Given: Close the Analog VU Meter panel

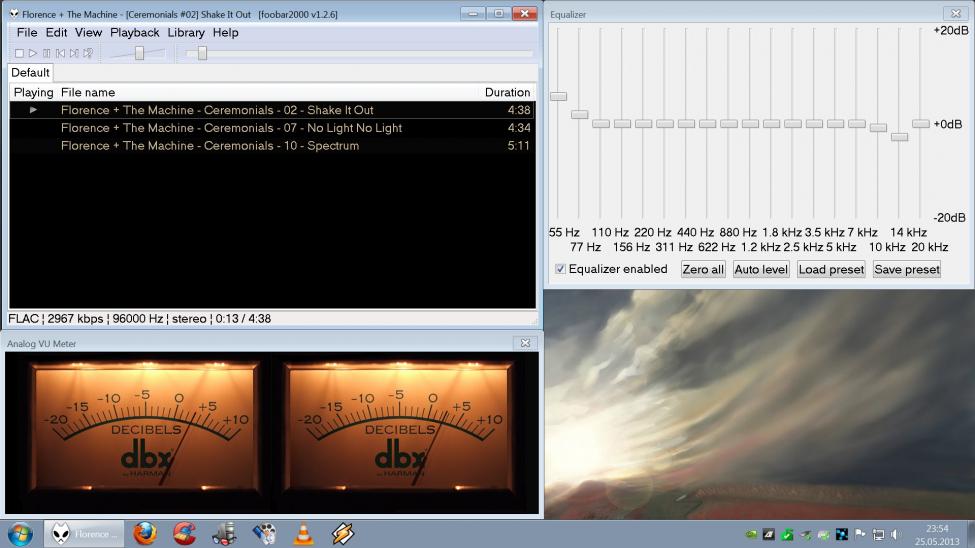Looking at the screenshot, I should (x=525, y=343).
